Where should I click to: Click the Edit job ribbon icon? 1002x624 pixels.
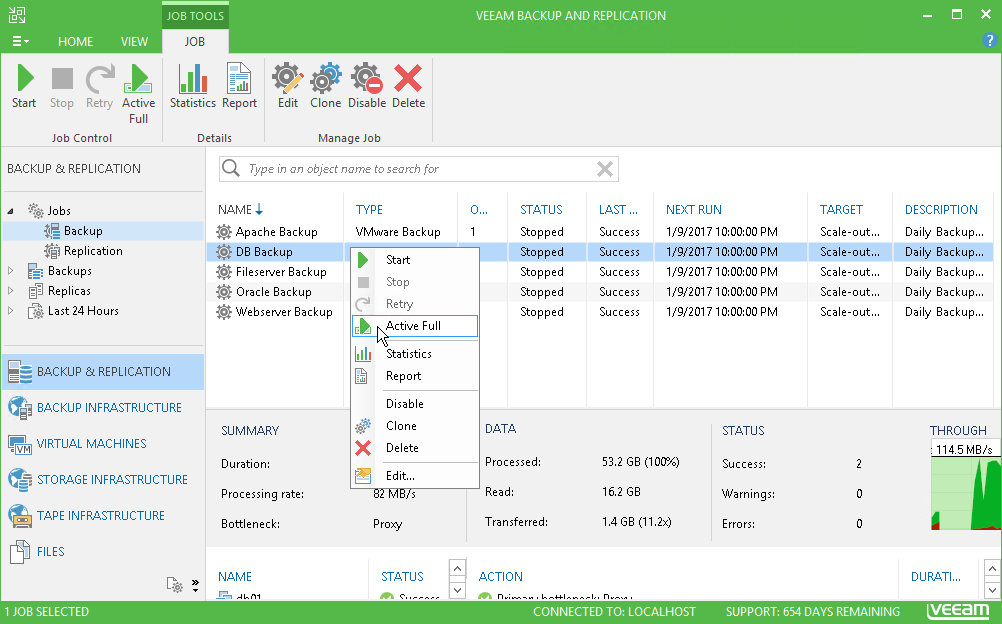coord(288,86)
